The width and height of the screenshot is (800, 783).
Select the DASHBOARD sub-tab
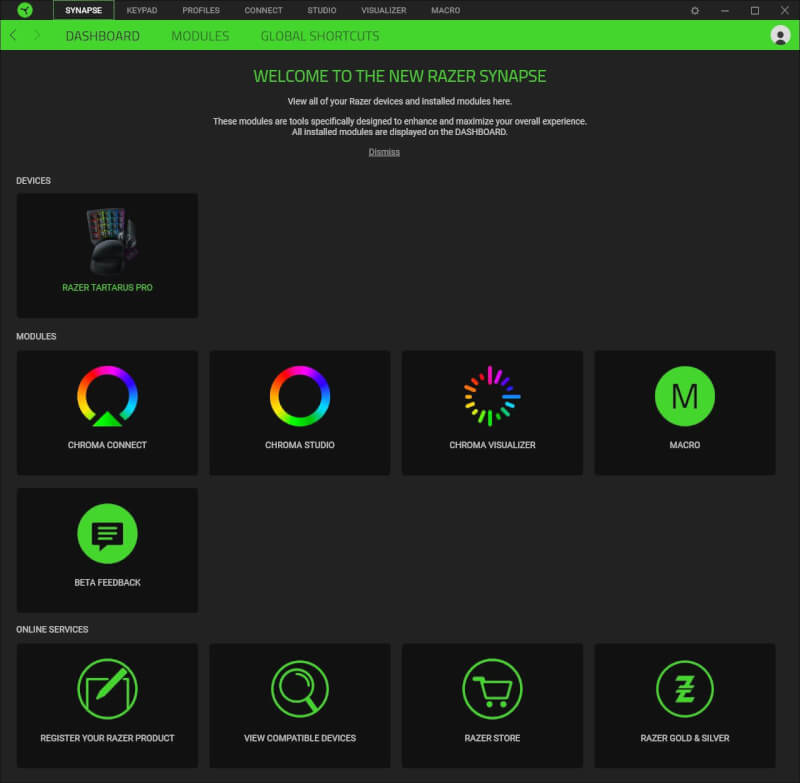pos(103,36)
